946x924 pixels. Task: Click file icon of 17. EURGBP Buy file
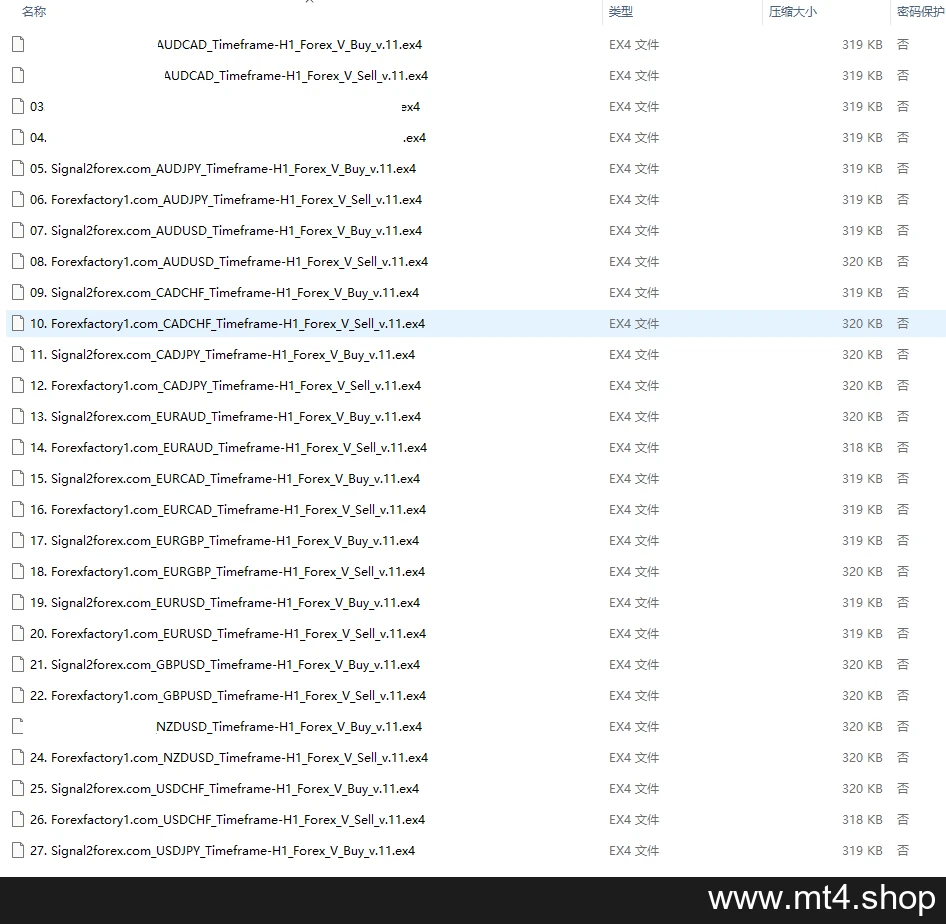click(x=18, y=540)
